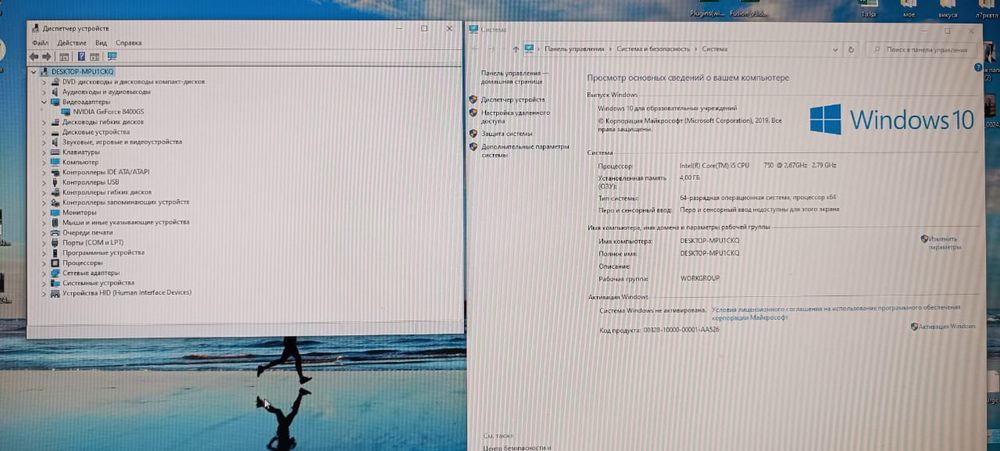Open the Действие menu
The height and width of the screenshot is (451, 1000).
tap(71, 43)
